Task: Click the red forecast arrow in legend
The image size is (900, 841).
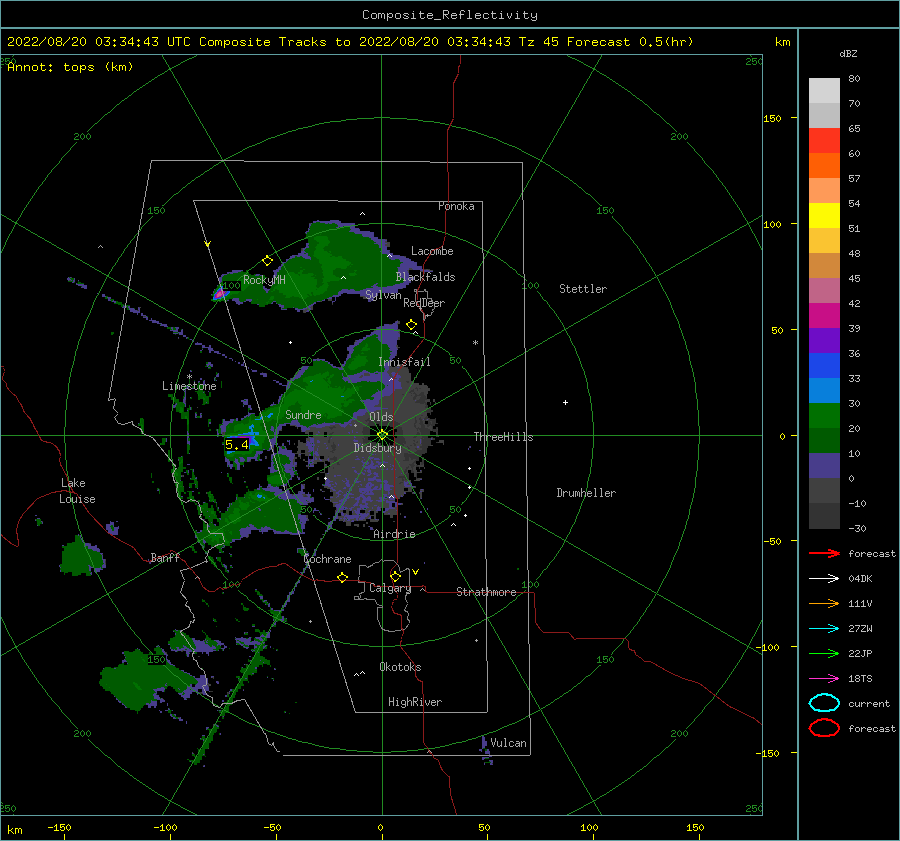Action: (824, 553)
